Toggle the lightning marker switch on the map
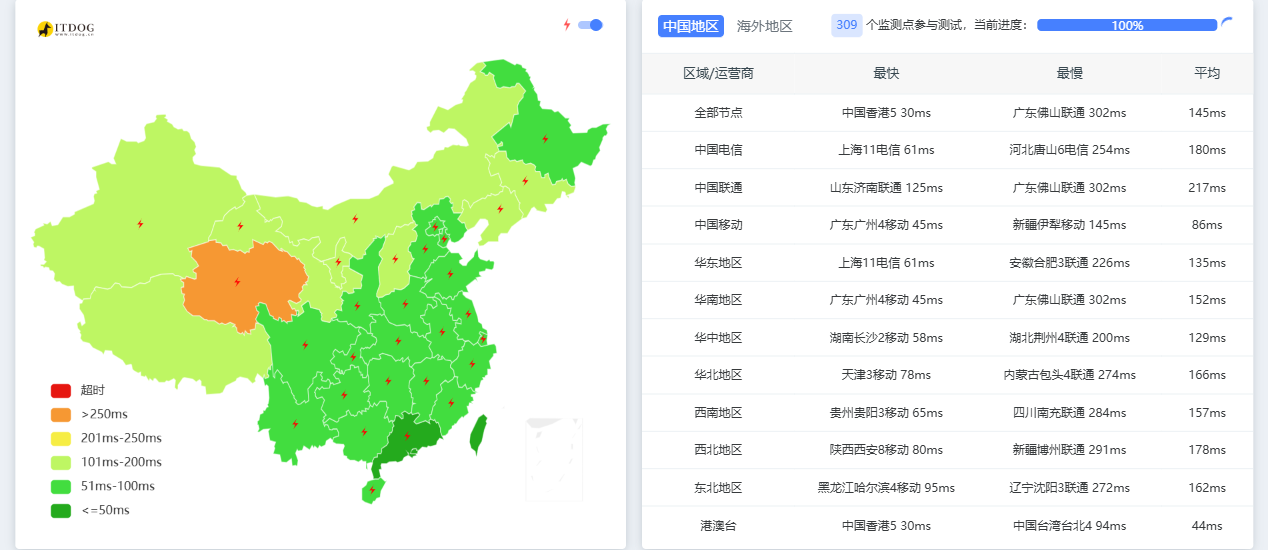This screenshot has width=1268, height=550. (590, 25)
